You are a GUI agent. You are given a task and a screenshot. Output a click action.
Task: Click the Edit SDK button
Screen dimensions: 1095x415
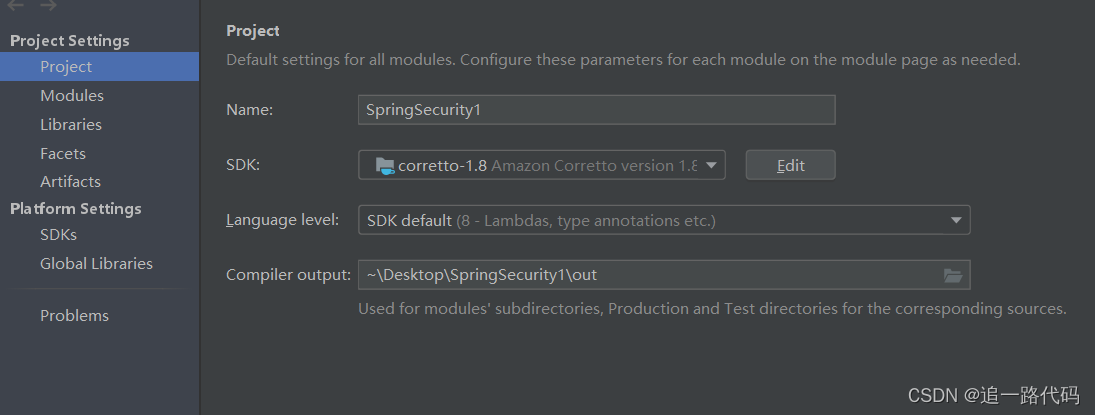tap(790, 165)
